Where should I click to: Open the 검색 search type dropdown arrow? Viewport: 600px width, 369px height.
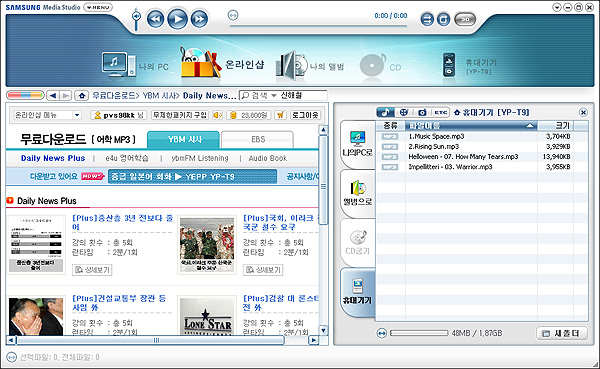pos(274,95)
